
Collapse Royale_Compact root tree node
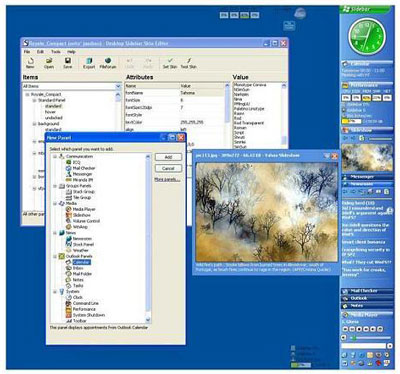(27, 94)
